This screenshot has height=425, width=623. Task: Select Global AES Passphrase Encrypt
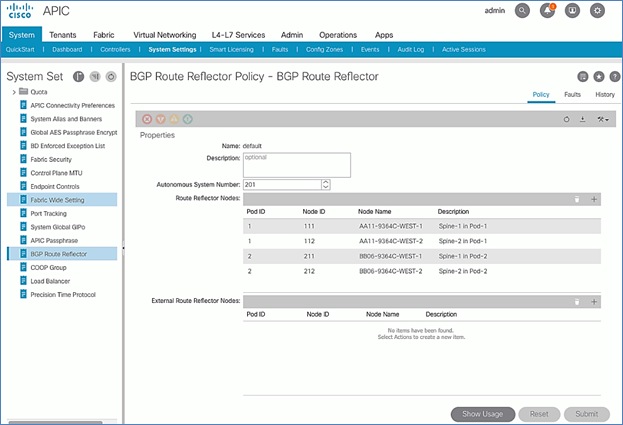click(74, 132)
